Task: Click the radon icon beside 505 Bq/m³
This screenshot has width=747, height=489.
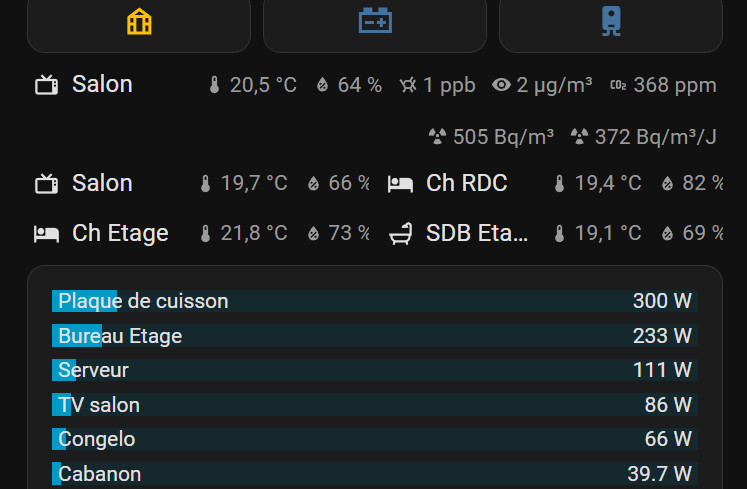Action: click(437, 137)
